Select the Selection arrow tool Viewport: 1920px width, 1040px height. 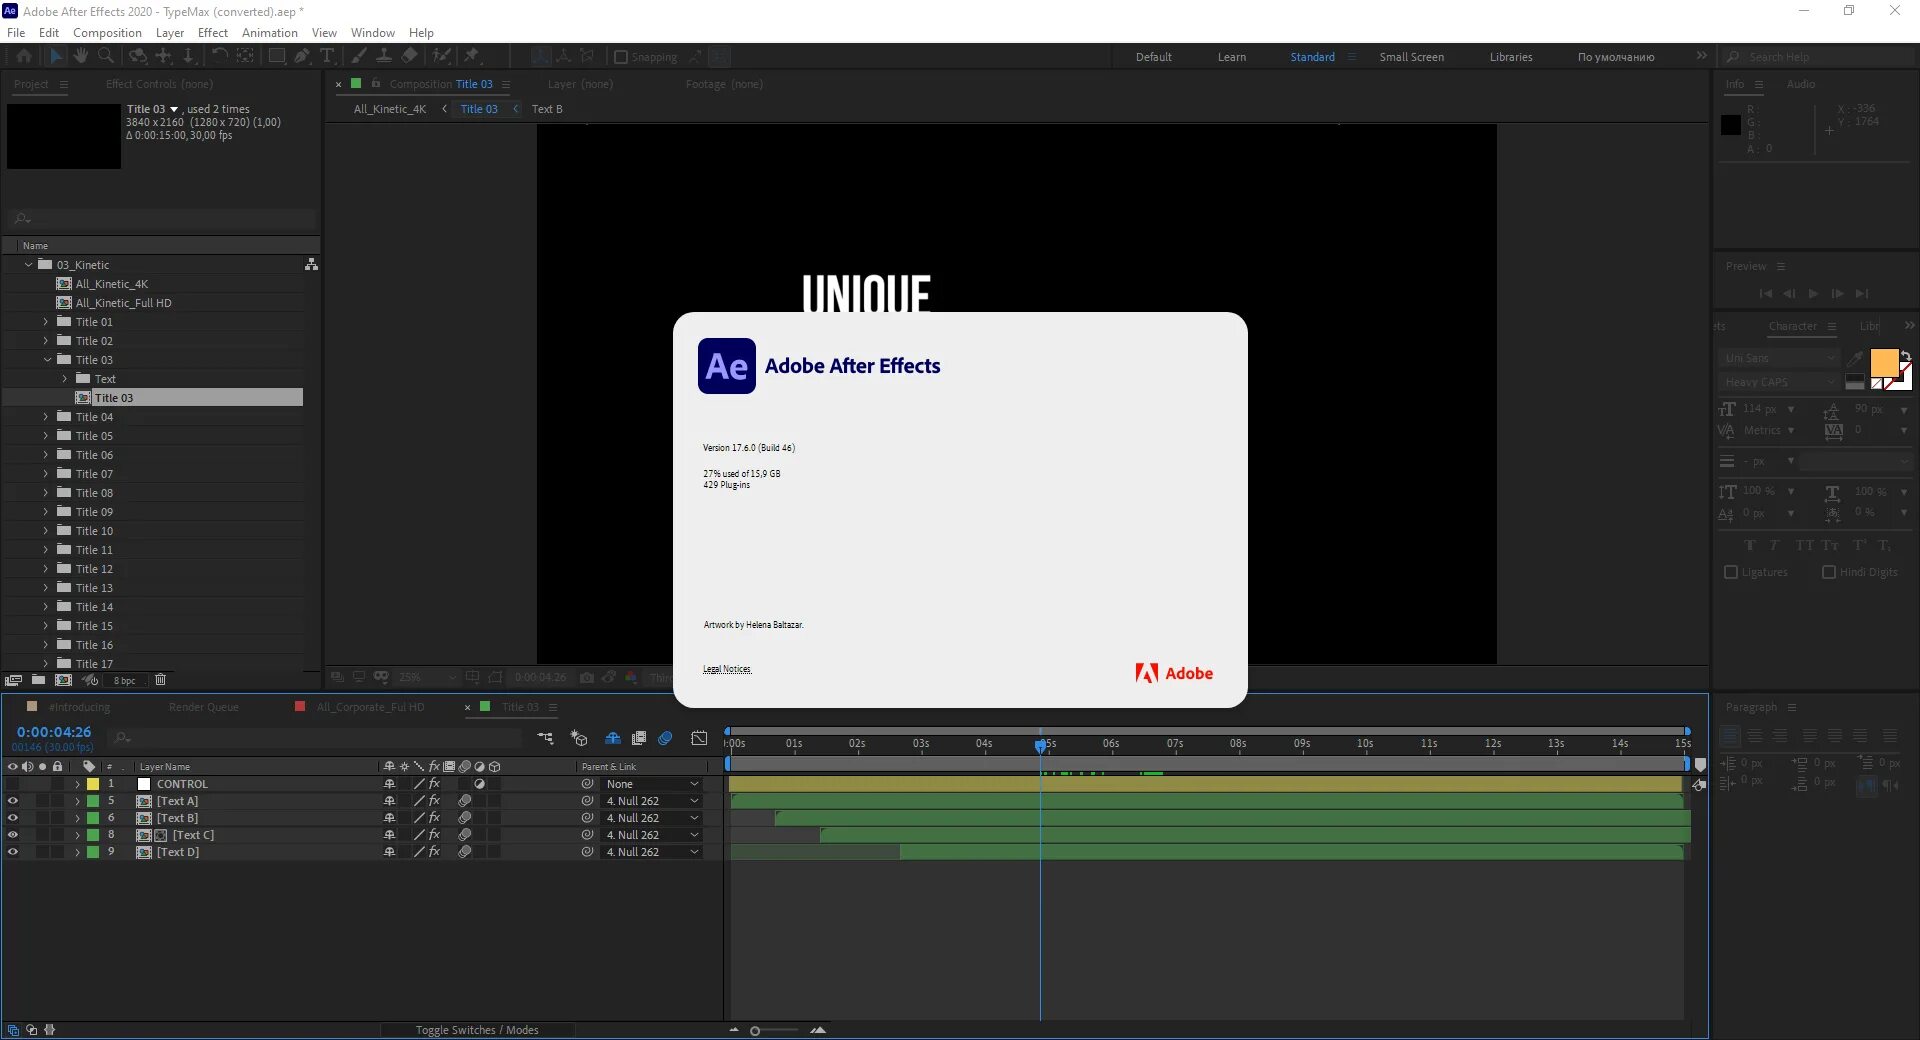[x=56, y=56]
